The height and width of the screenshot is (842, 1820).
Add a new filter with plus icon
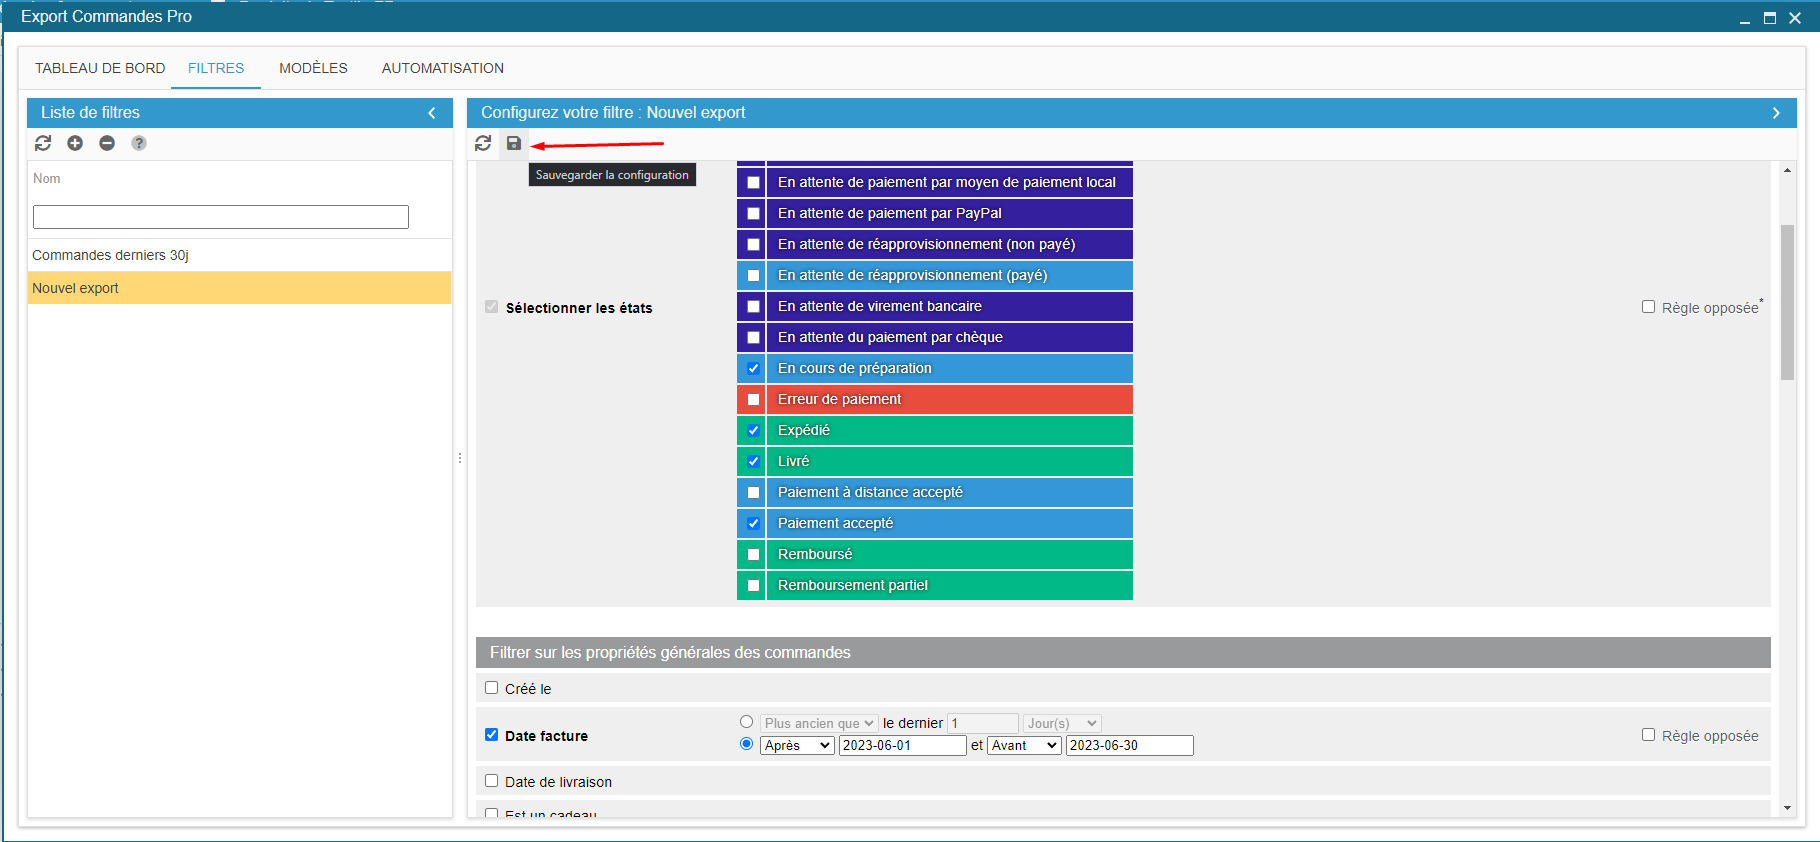75,143
